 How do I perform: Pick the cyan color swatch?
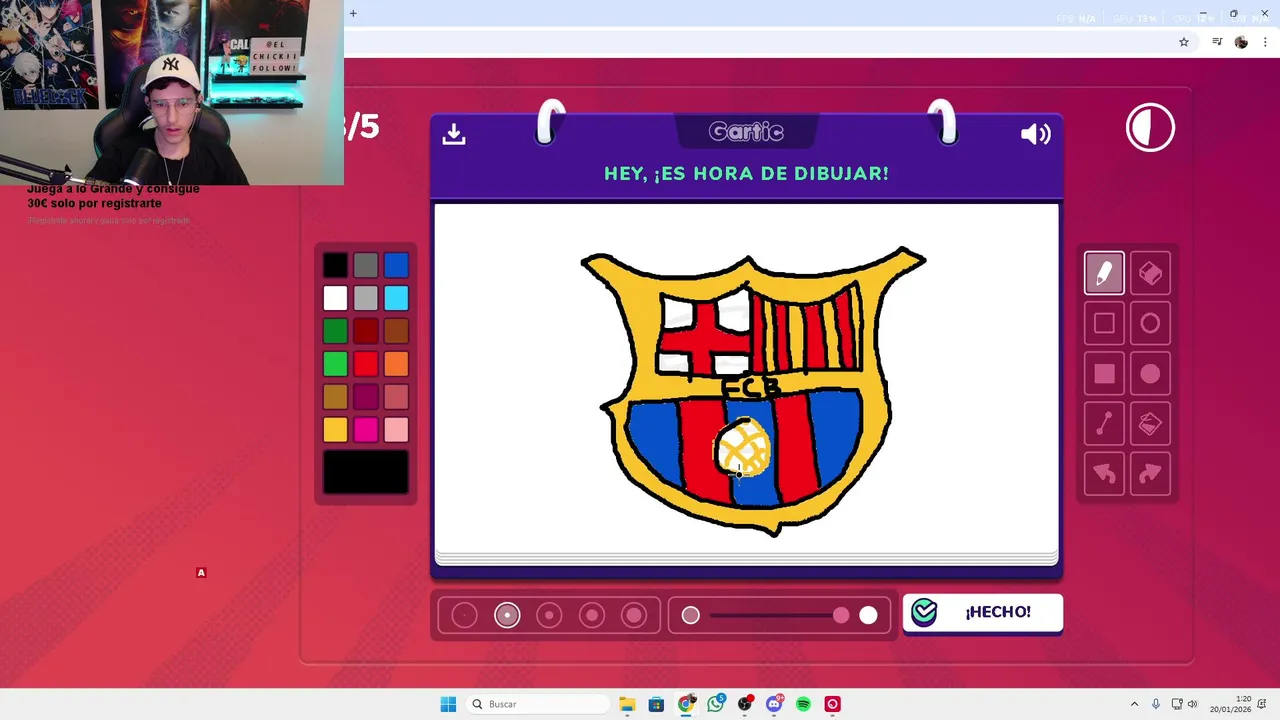(x=396, y=298)
